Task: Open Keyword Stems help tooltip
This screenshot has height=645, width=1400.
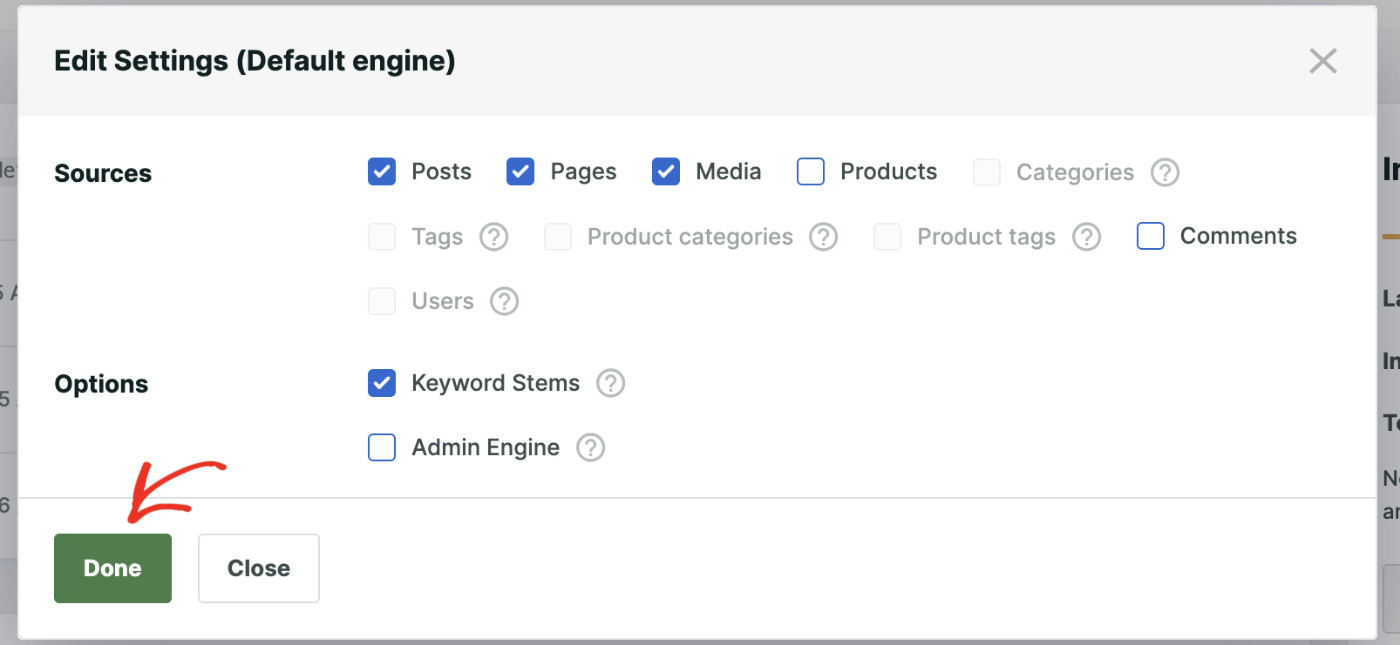Action: tap(610, 383)
